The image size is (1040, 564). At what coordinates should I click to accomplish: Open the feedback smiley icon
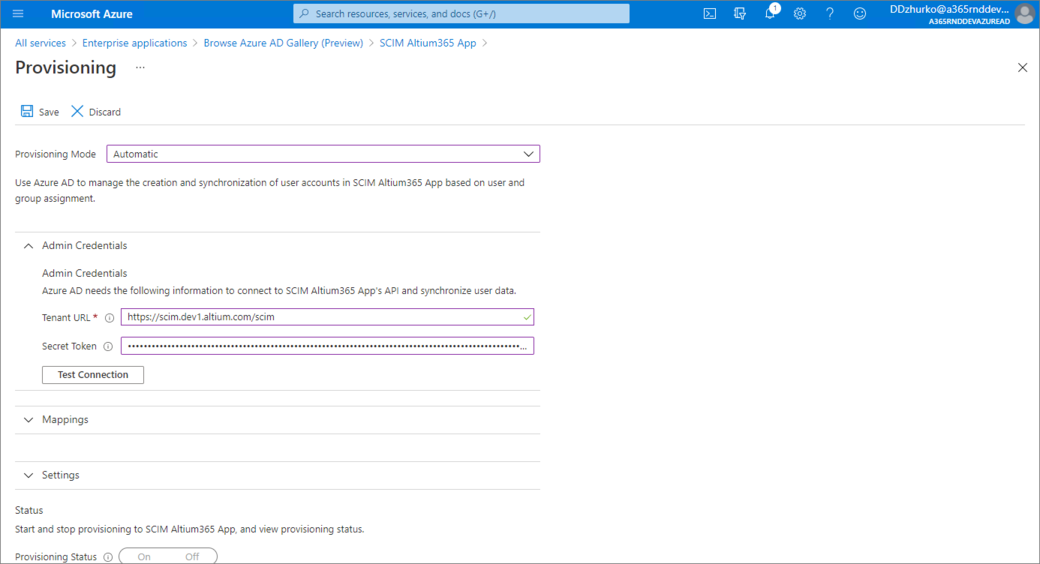[x=860, y=14]
